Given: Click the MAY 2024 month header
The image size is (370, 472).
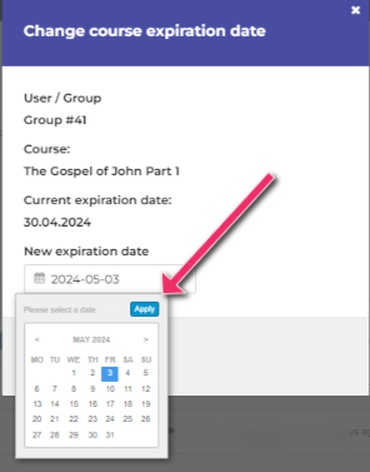Looking at the screenshot, I should (91, 340).
